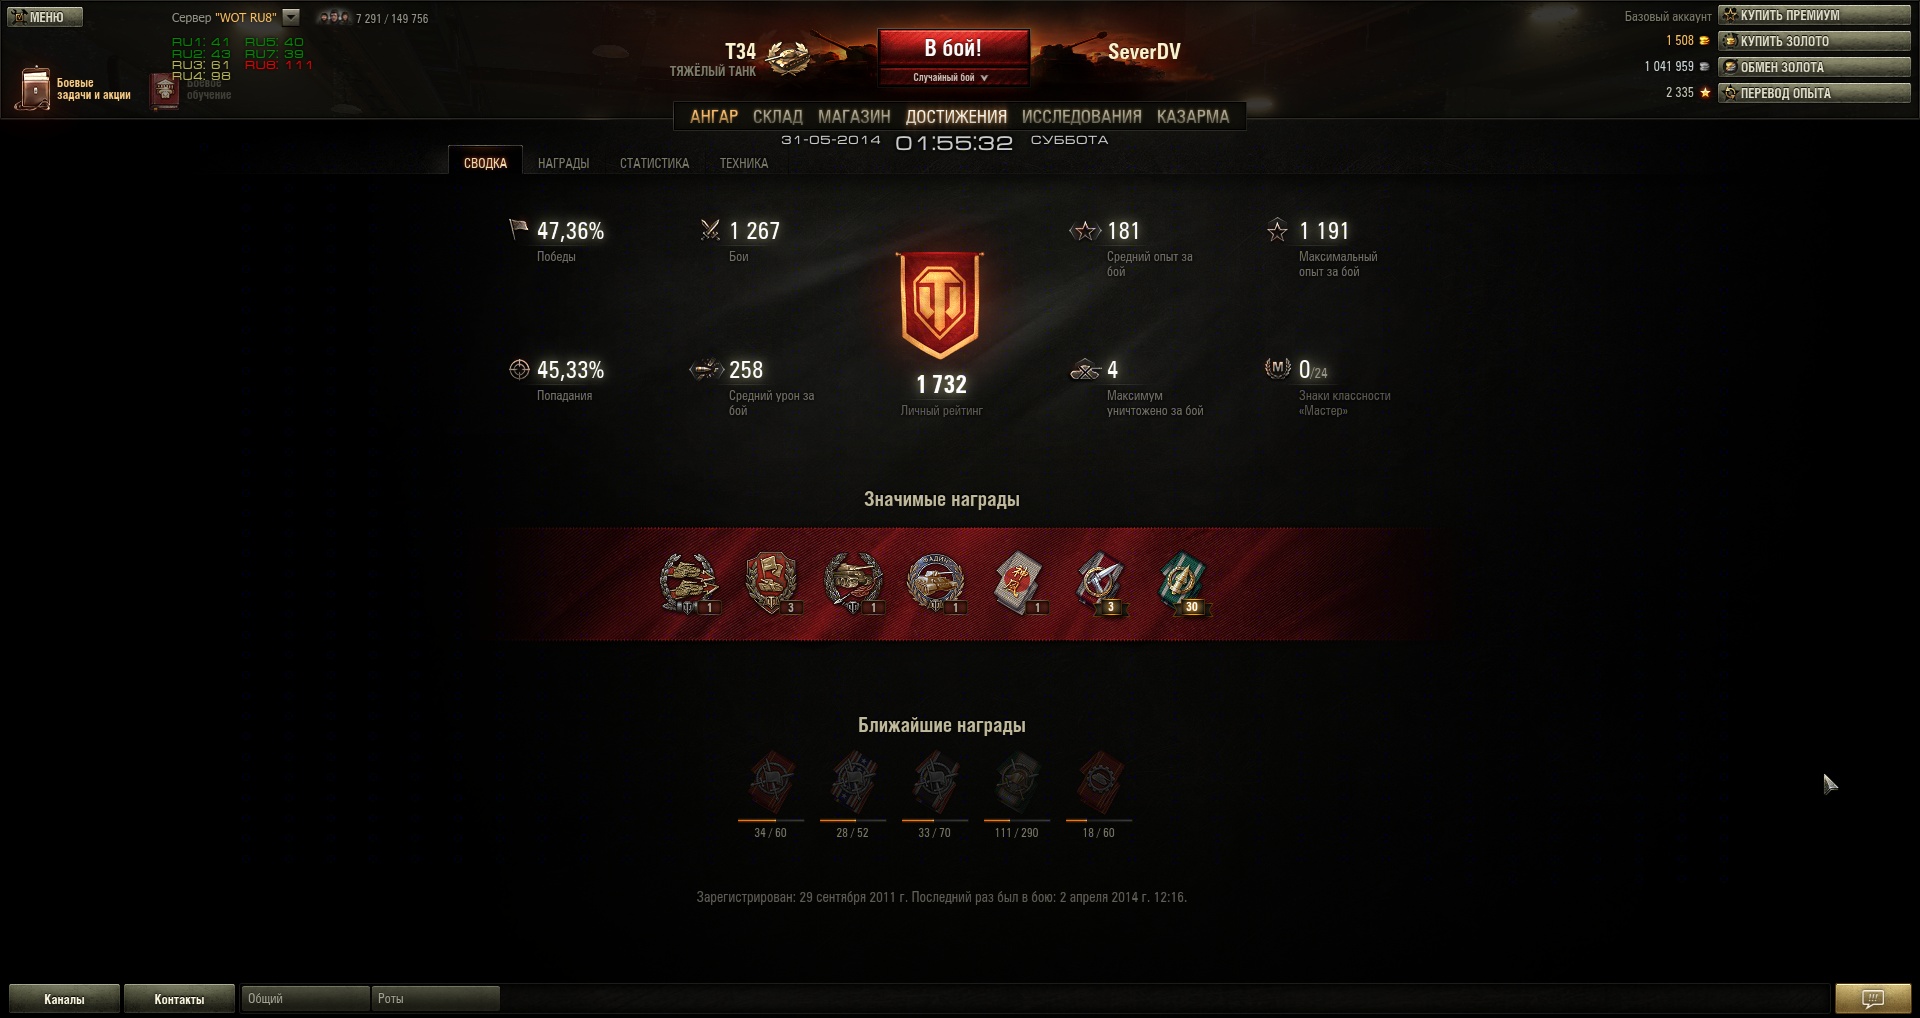Select the first significant award medal
The image size is (1920, 1018).
(x=690, y=582)
